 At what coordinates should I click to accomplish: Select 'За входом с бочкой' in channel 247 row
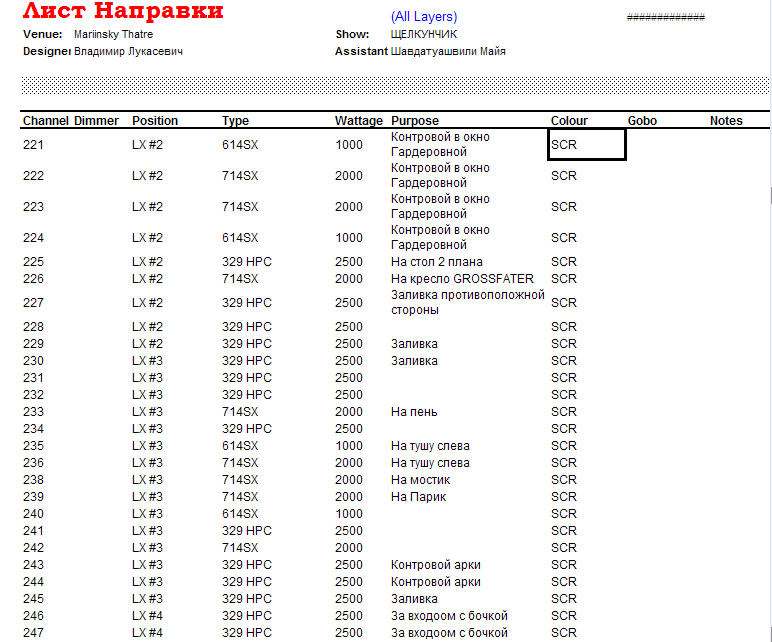(x=449, y=633)
